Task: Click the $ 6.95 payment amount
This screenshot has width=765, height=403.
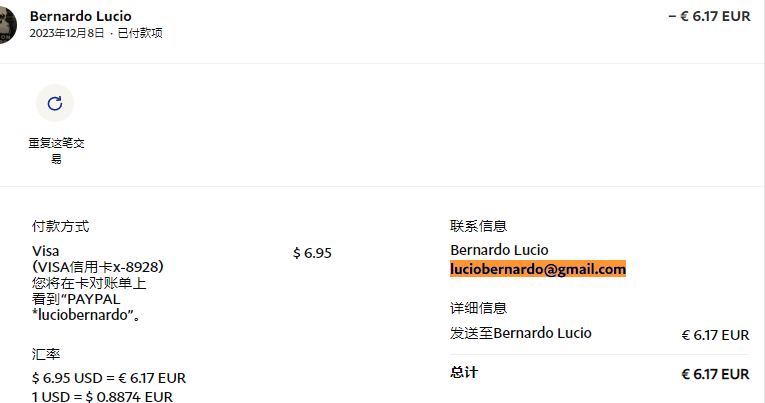Action: tap(312, 253)
